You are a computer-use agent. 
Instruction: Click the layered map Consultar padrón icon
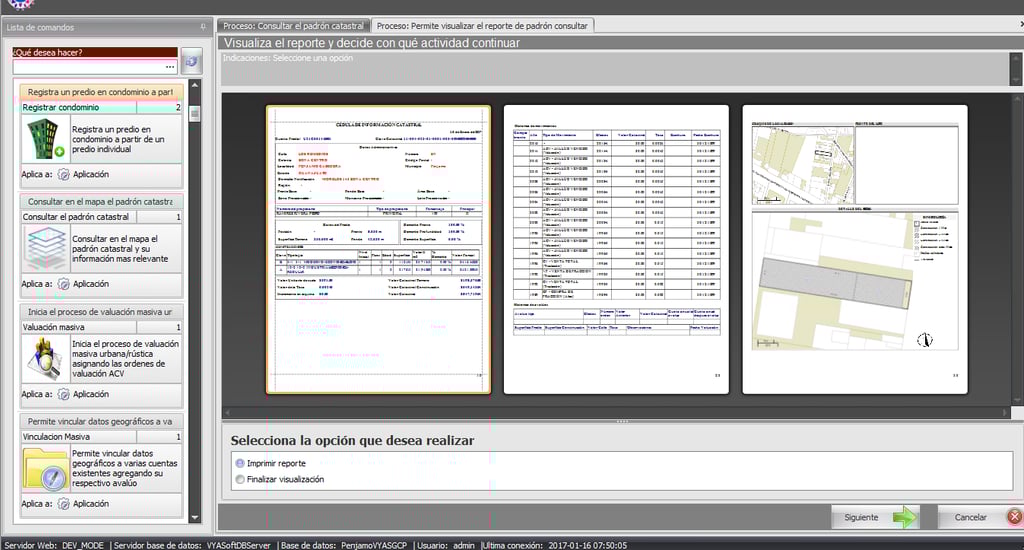pyautogui.click(x=45, y=245)
